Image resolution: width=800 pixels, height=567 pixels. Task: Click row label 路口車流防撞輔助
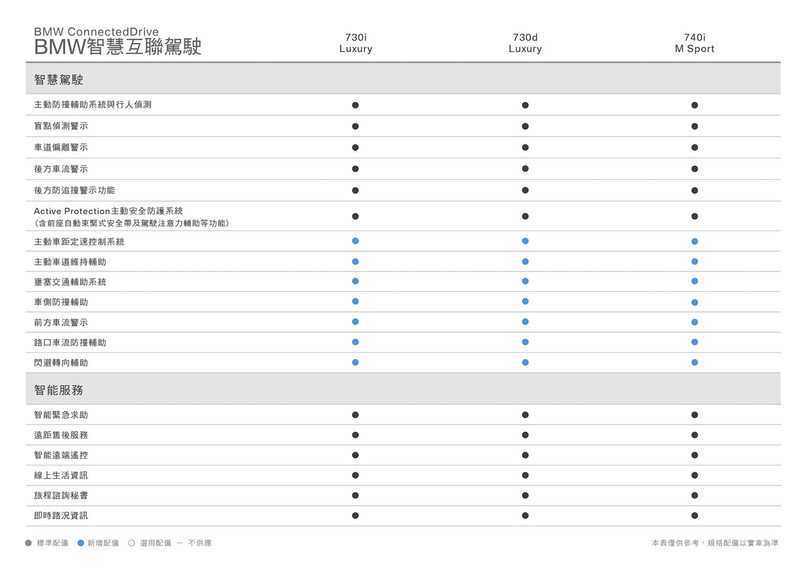[x=70, y=342]
